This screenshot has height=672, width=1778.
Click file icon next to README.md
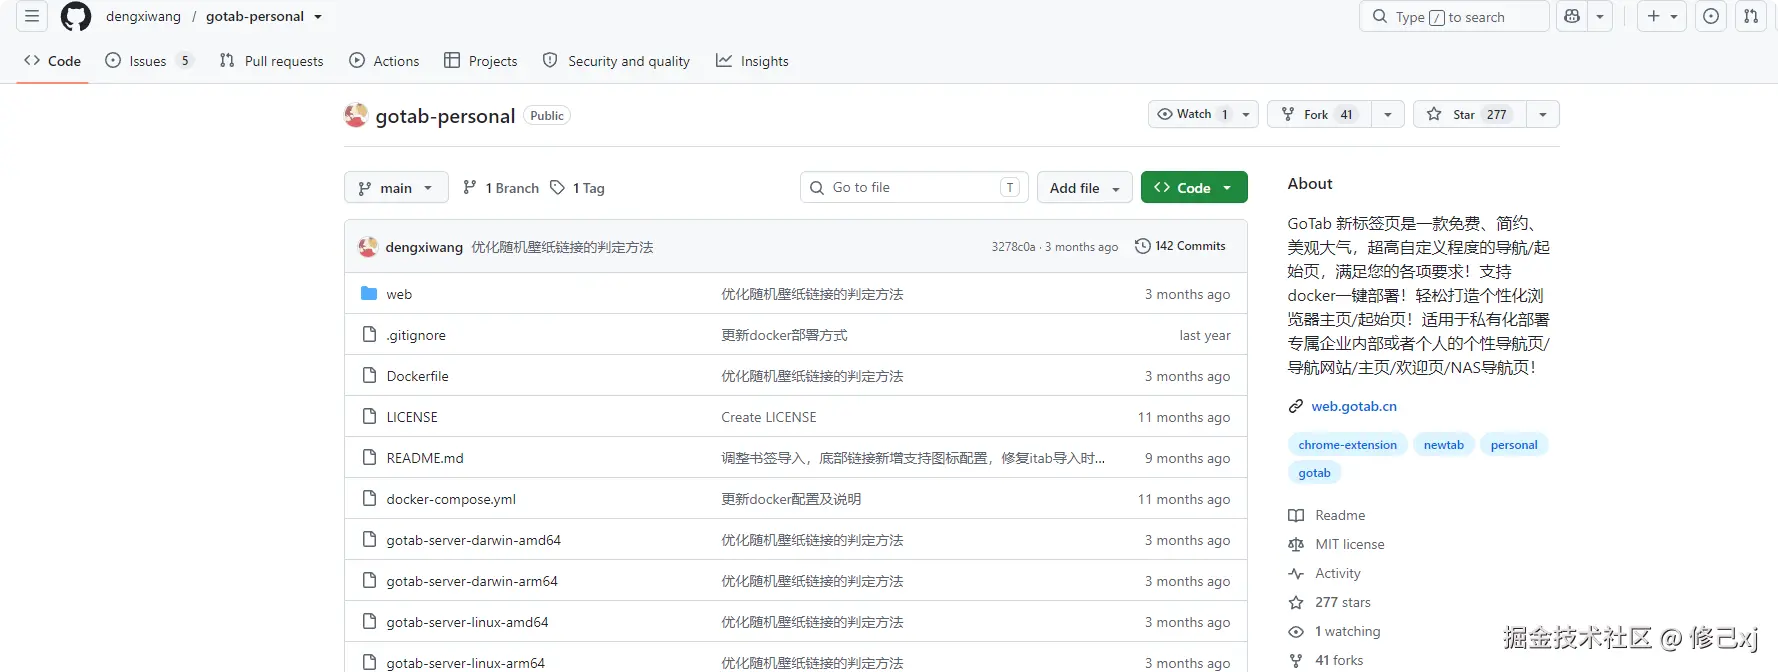tap(369, 457)
